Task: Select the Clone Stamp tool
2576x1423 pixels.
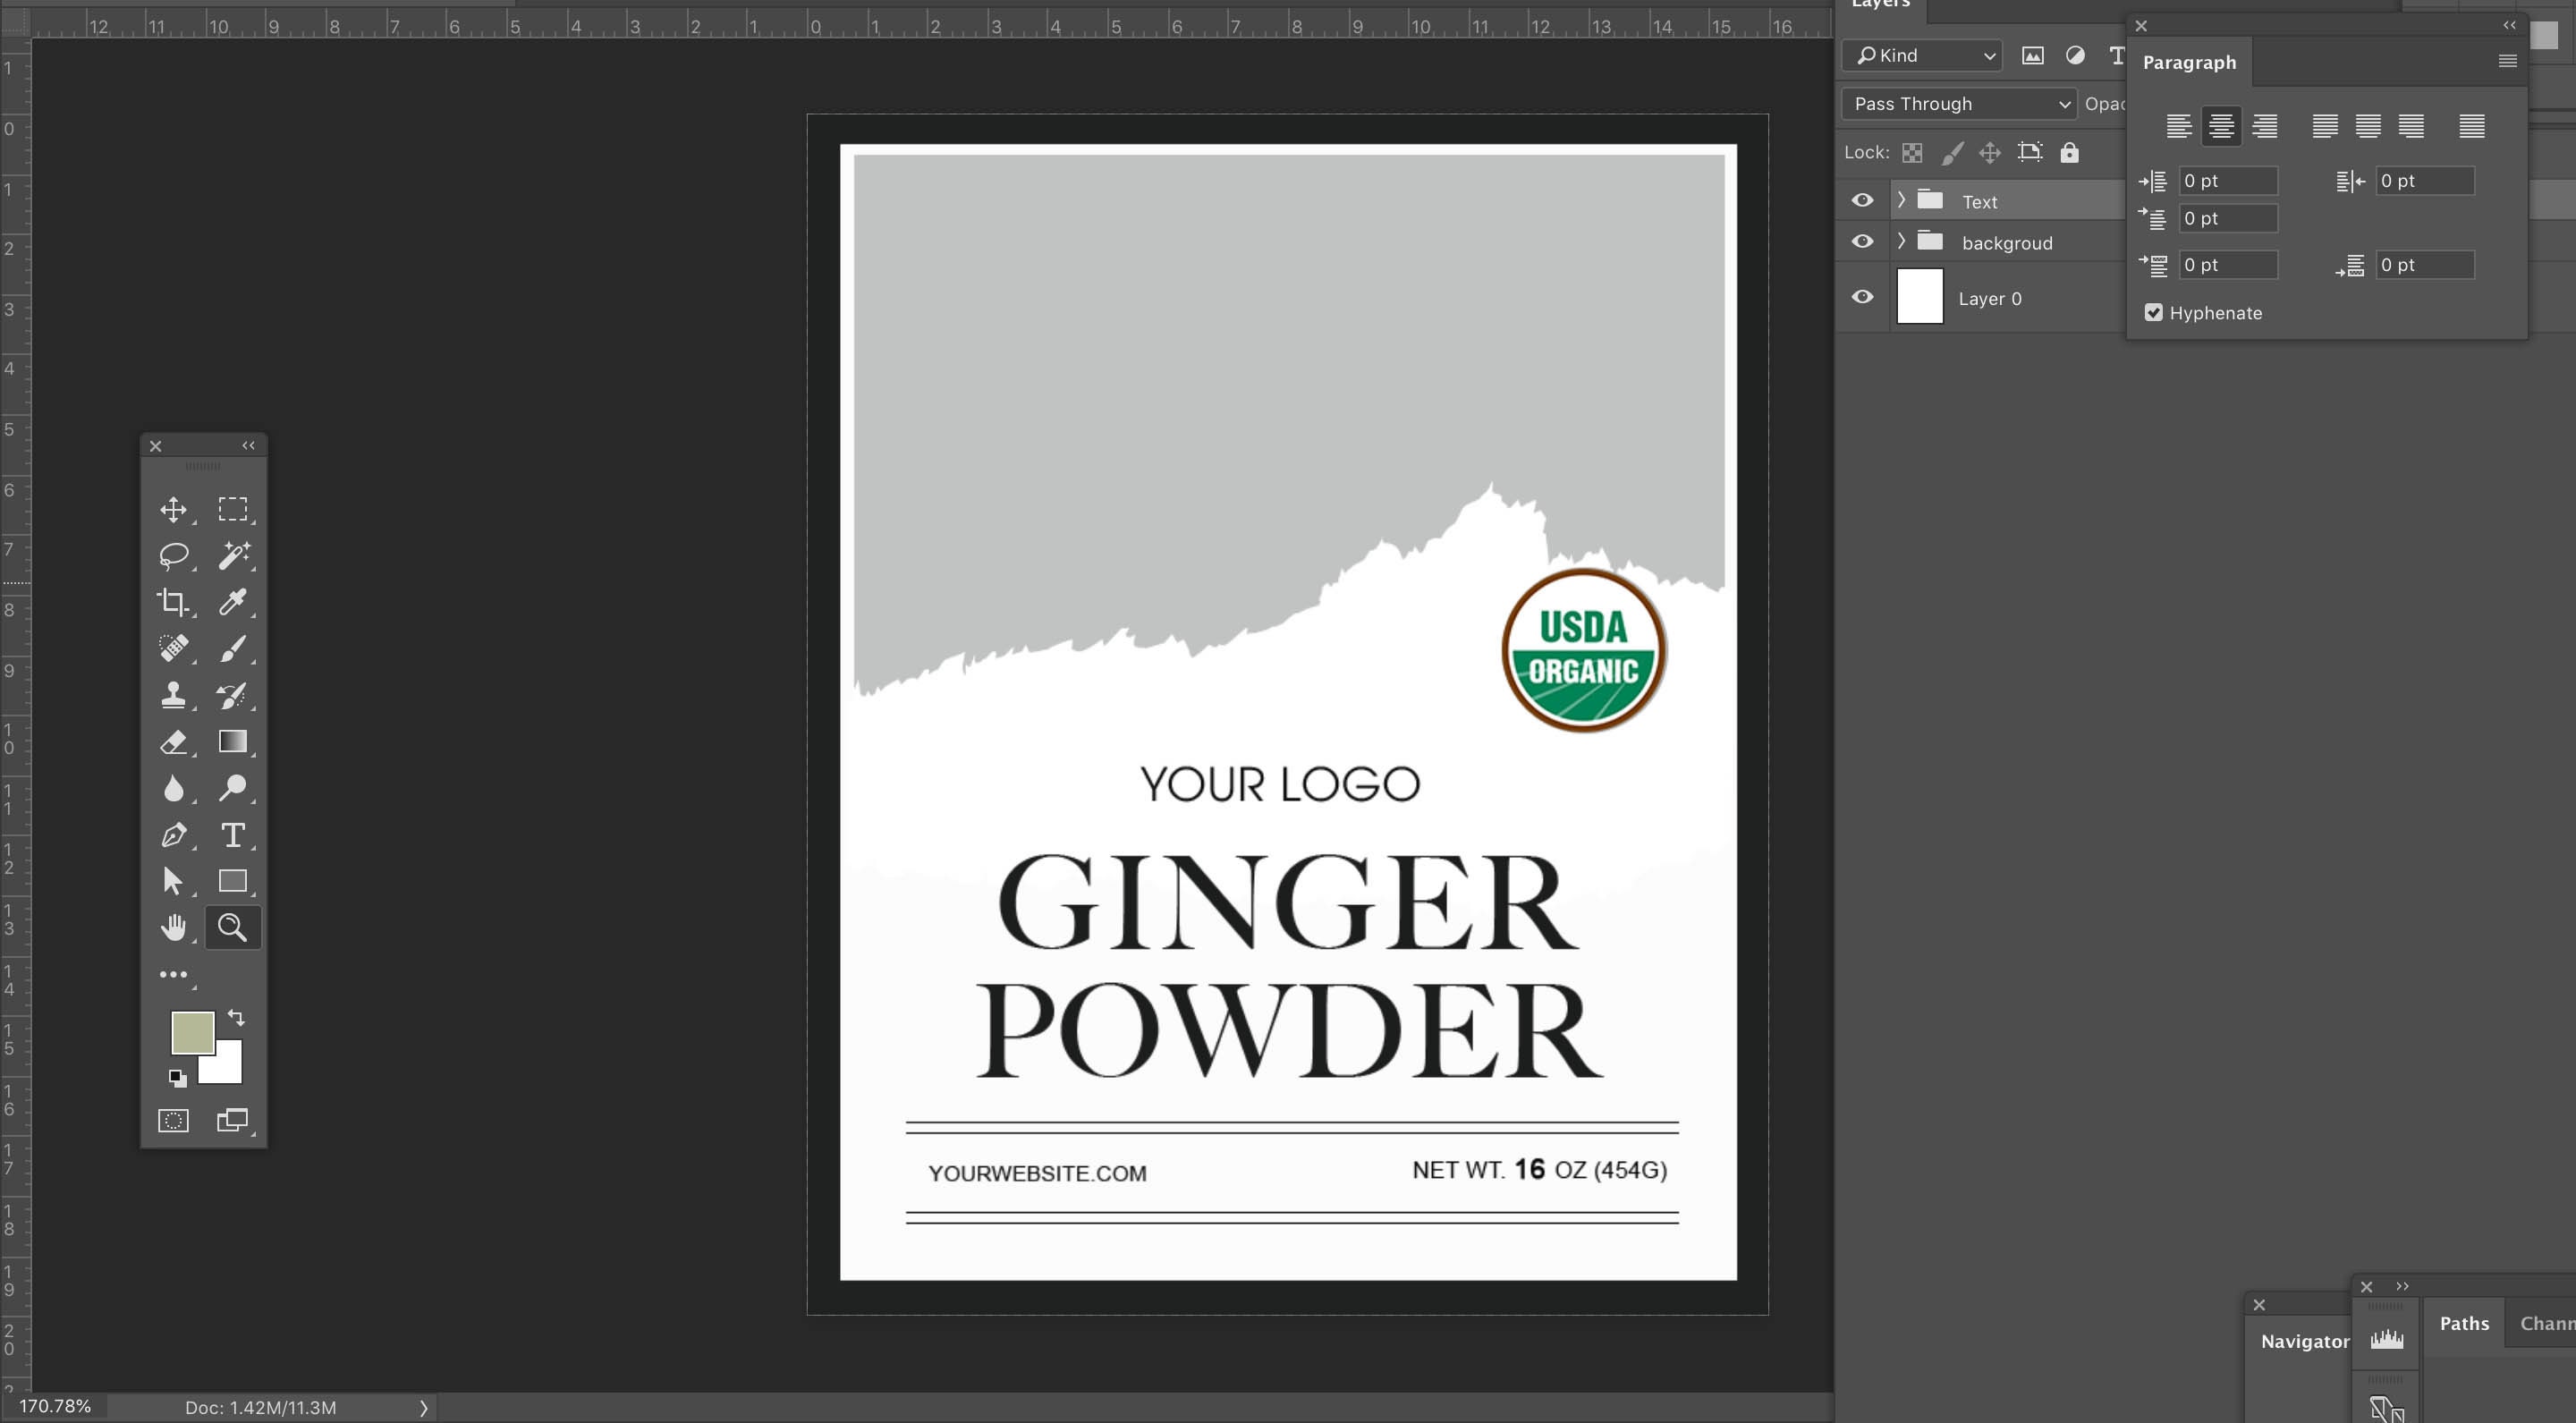Action: 175,694
